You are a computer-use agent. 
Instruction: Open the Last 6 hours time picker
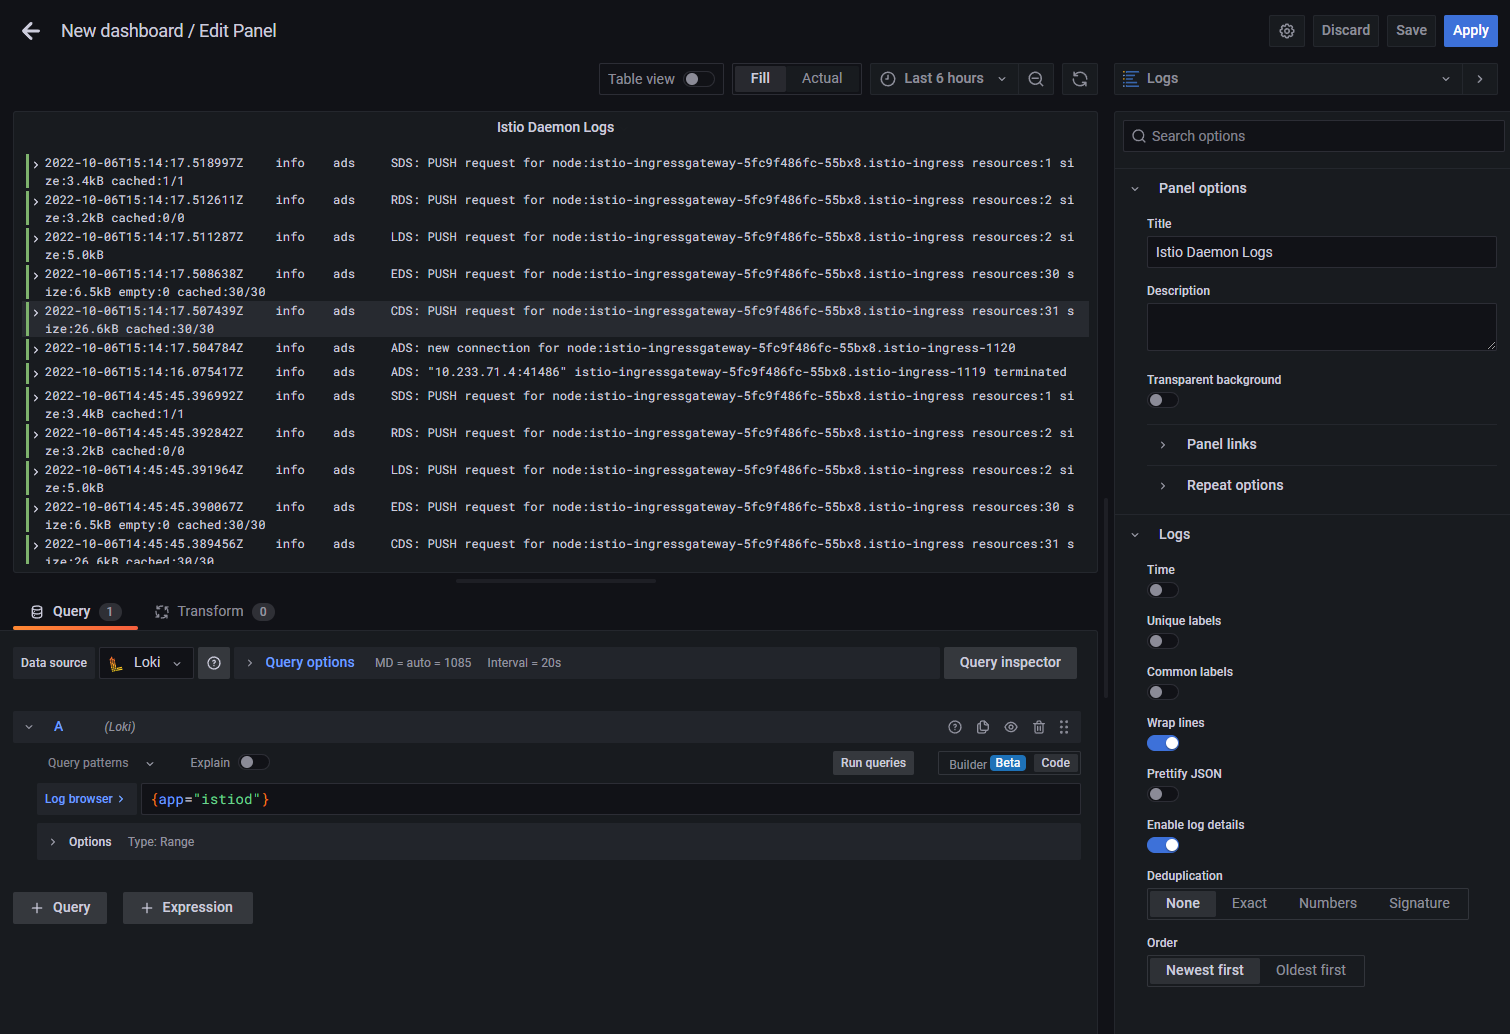pyautogui.click(x=944, y=79)
